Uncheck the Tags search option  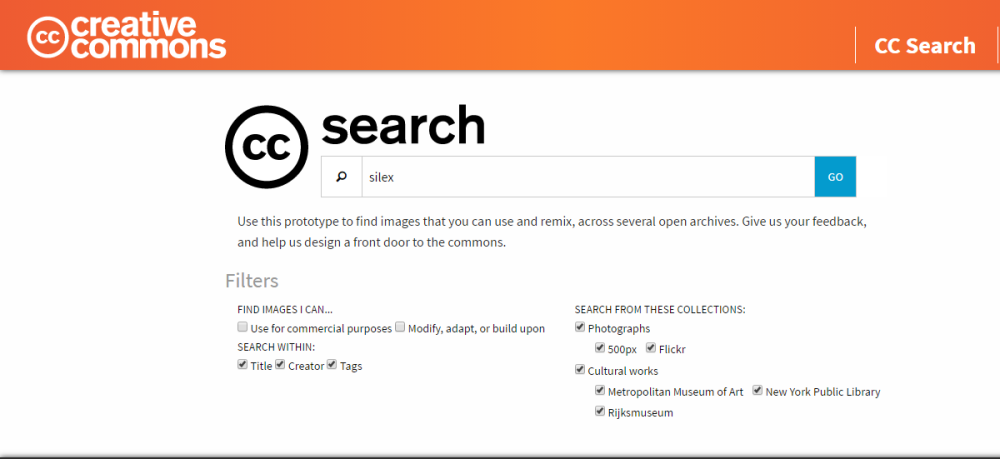(332, 365)
